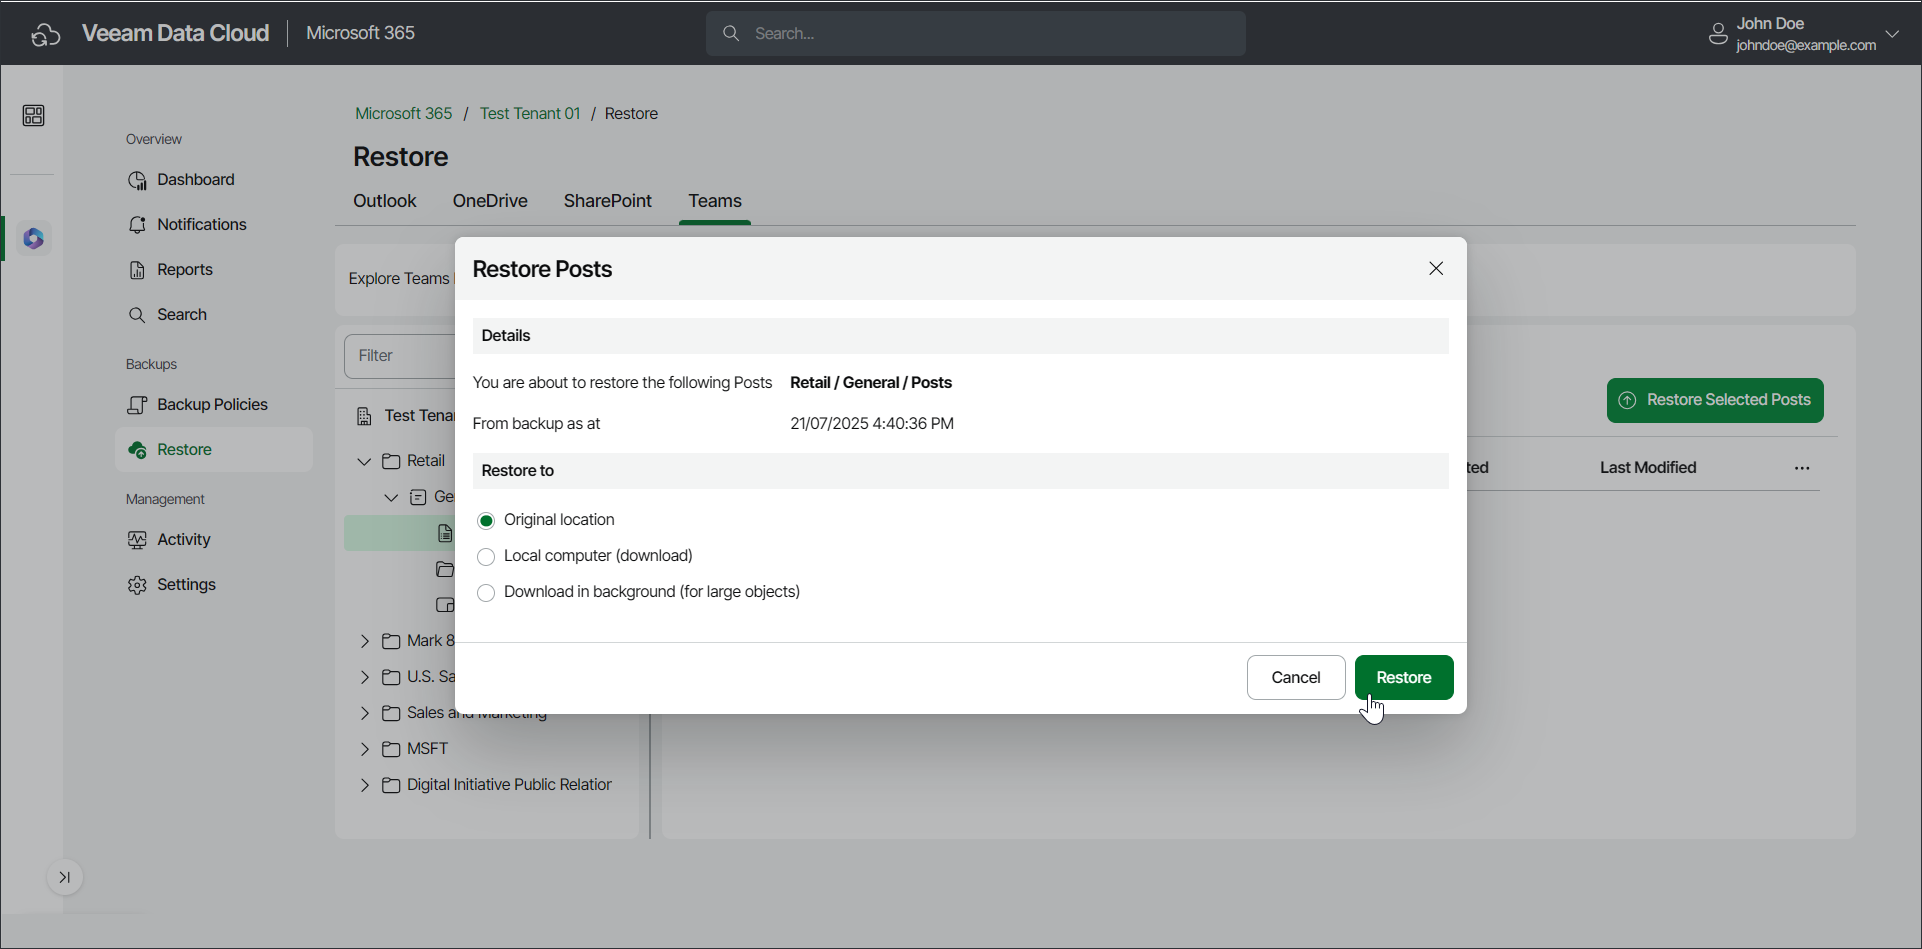Image resolution: width=1922 pixels, height=949 pixels.
Task: Click the Restore cloud icon in sidebar
Action: click(138, 450)
